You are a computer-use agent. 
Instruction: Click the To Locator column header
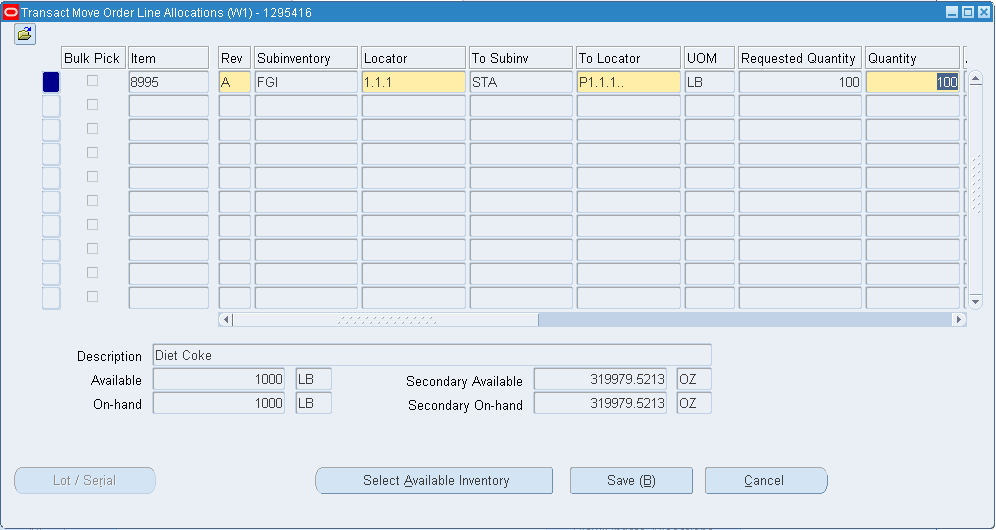point(628,58)
